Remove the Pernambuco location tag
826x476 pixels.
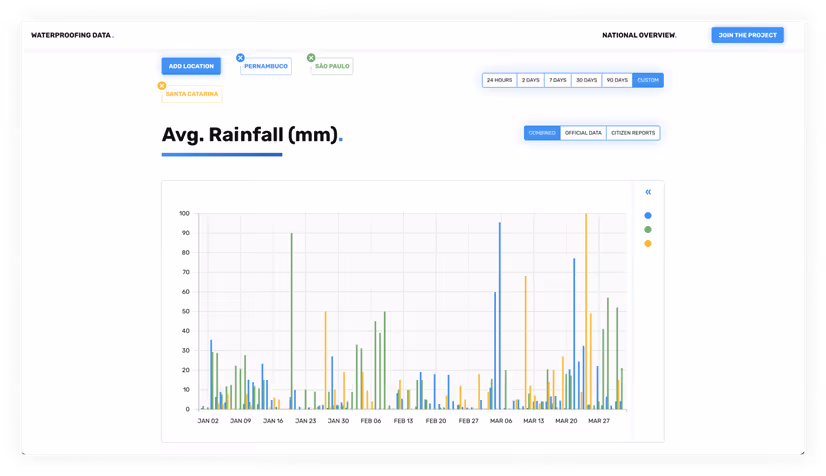[240, 58]
